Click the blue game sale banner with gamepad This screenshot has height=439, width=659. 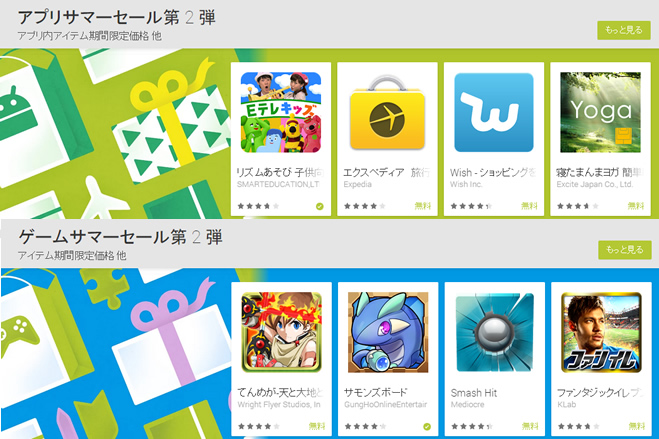(x=114, y=354)
